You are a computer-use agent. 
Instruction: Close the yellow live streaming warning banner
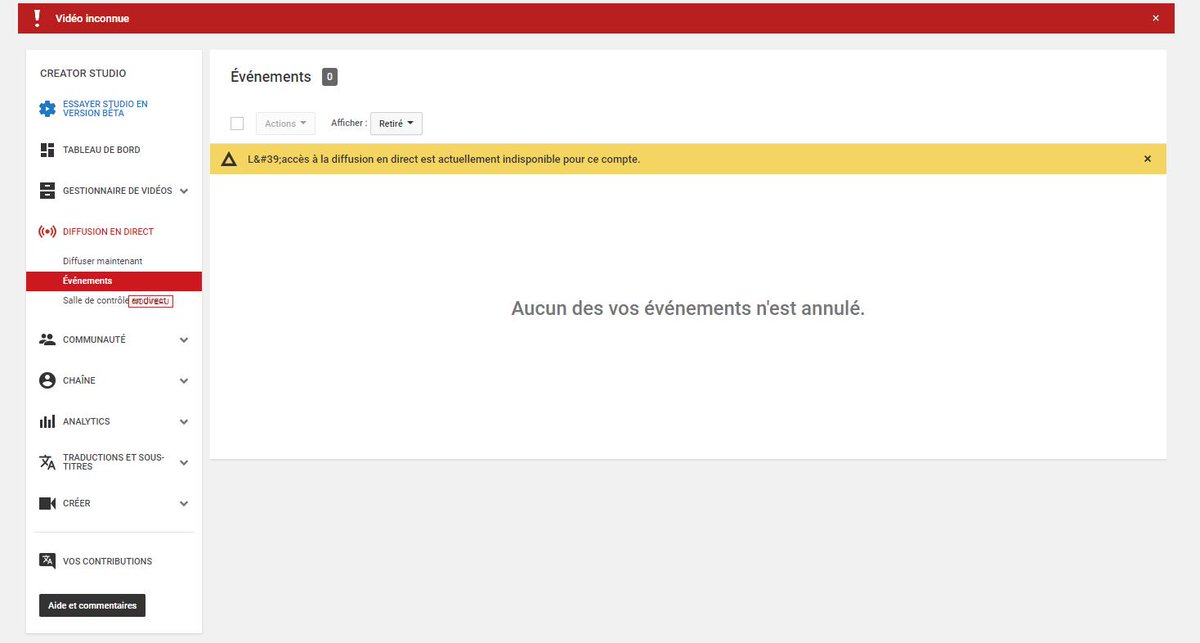(1147, 159)
